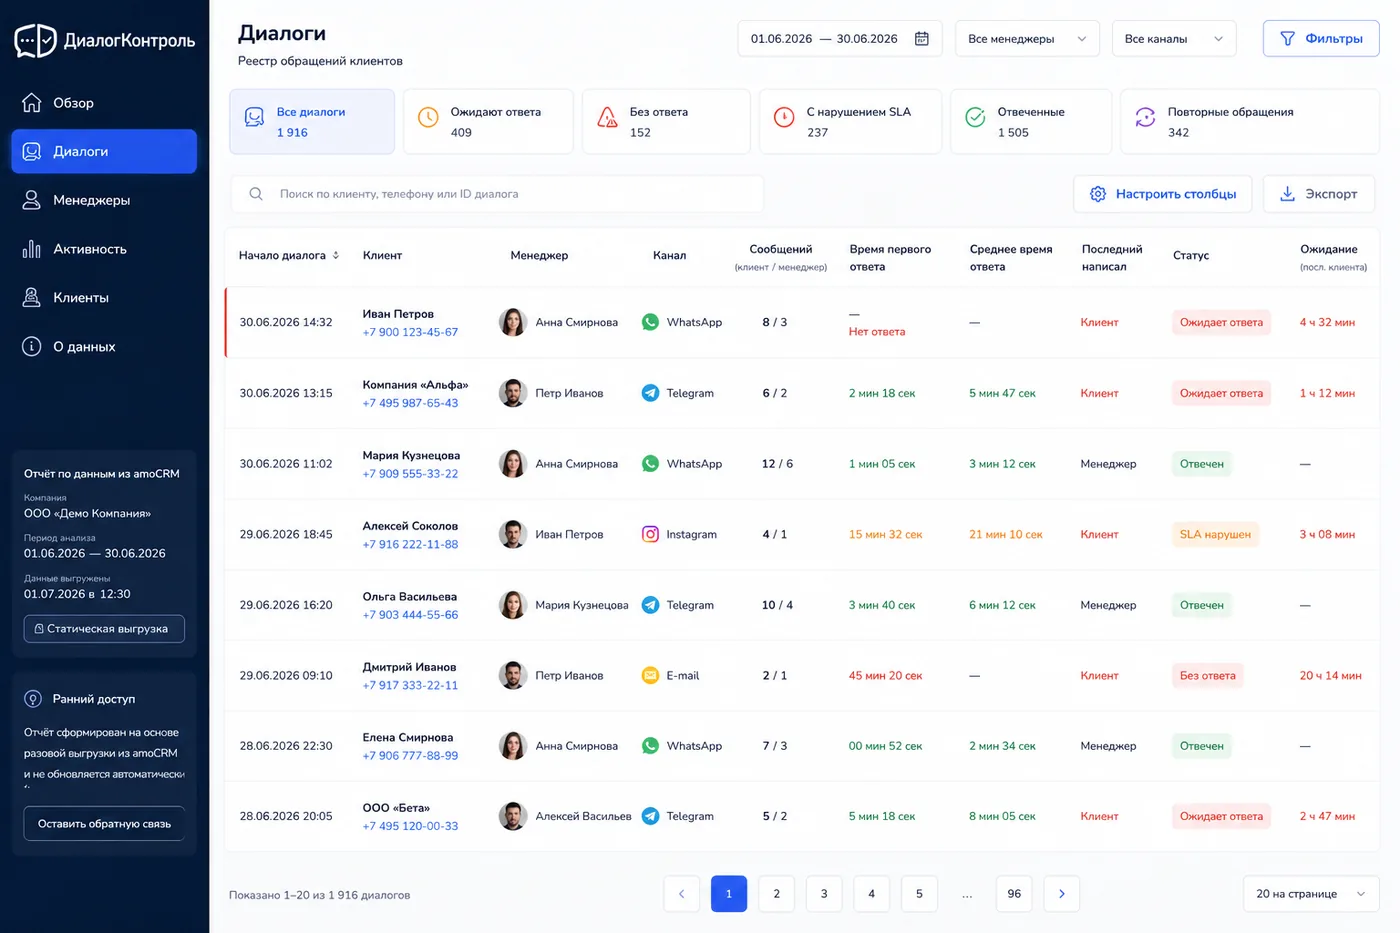
Task: Sort by Начало диалога column arrow
Action: tap(336, 255)
